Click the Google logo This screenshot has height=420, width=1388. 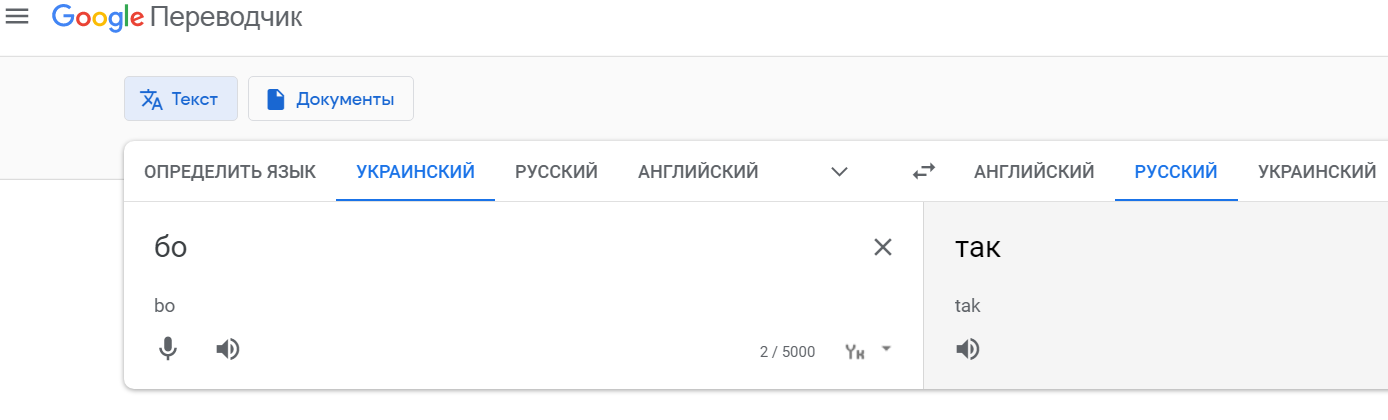point(97,17)
